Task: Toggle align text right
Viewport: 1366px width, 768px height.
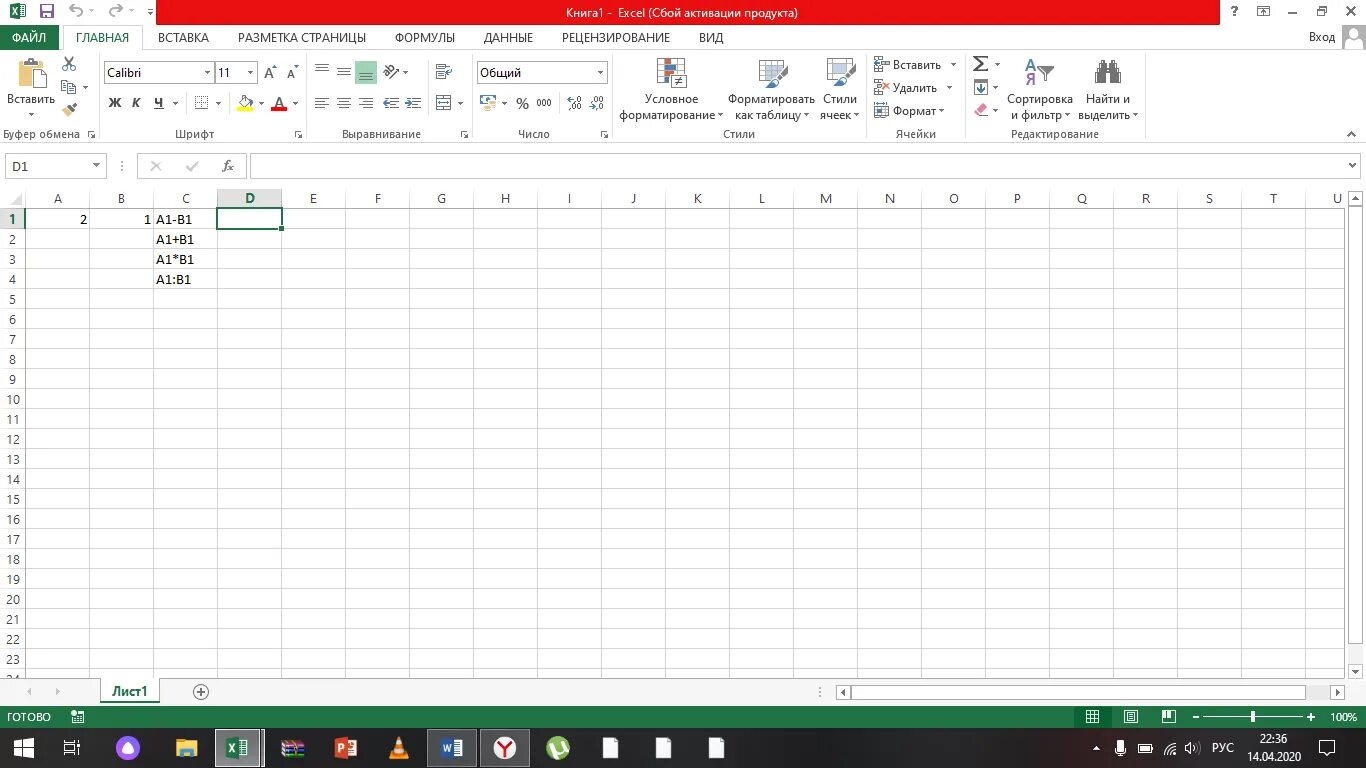Action: [x=366, y=103]
